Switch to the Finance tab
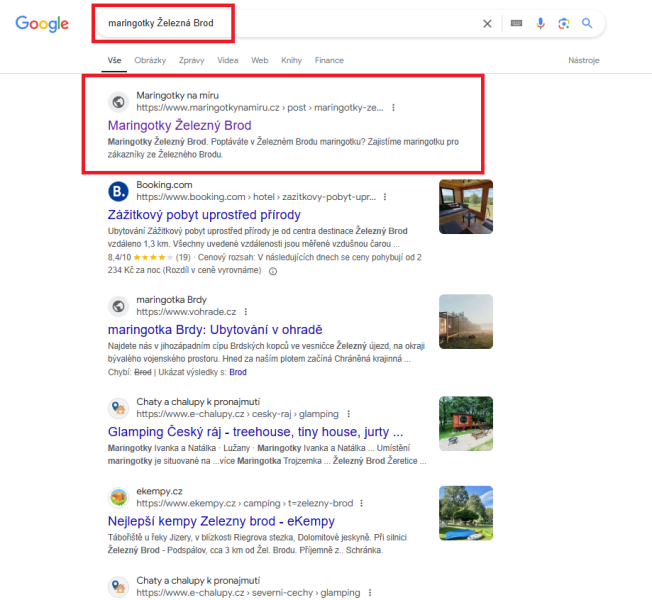 pyautogui.click(x=329, y=61)
